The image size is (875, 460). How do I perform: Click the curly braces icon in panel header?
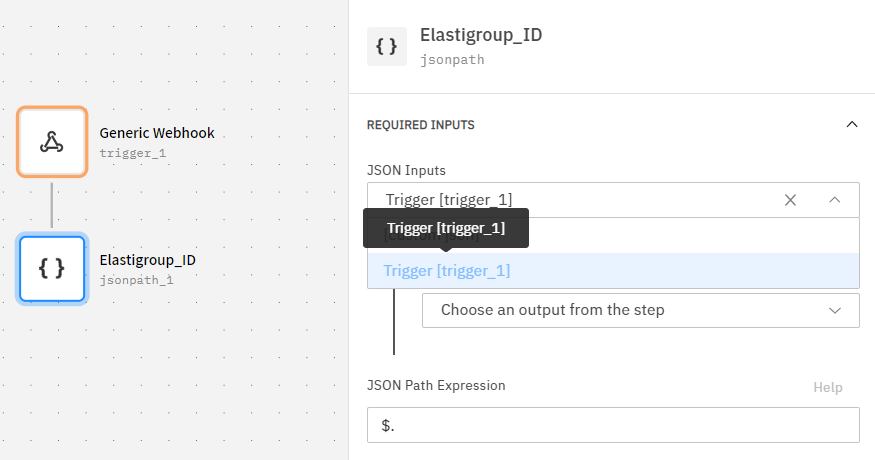click(x=386, y=46)
